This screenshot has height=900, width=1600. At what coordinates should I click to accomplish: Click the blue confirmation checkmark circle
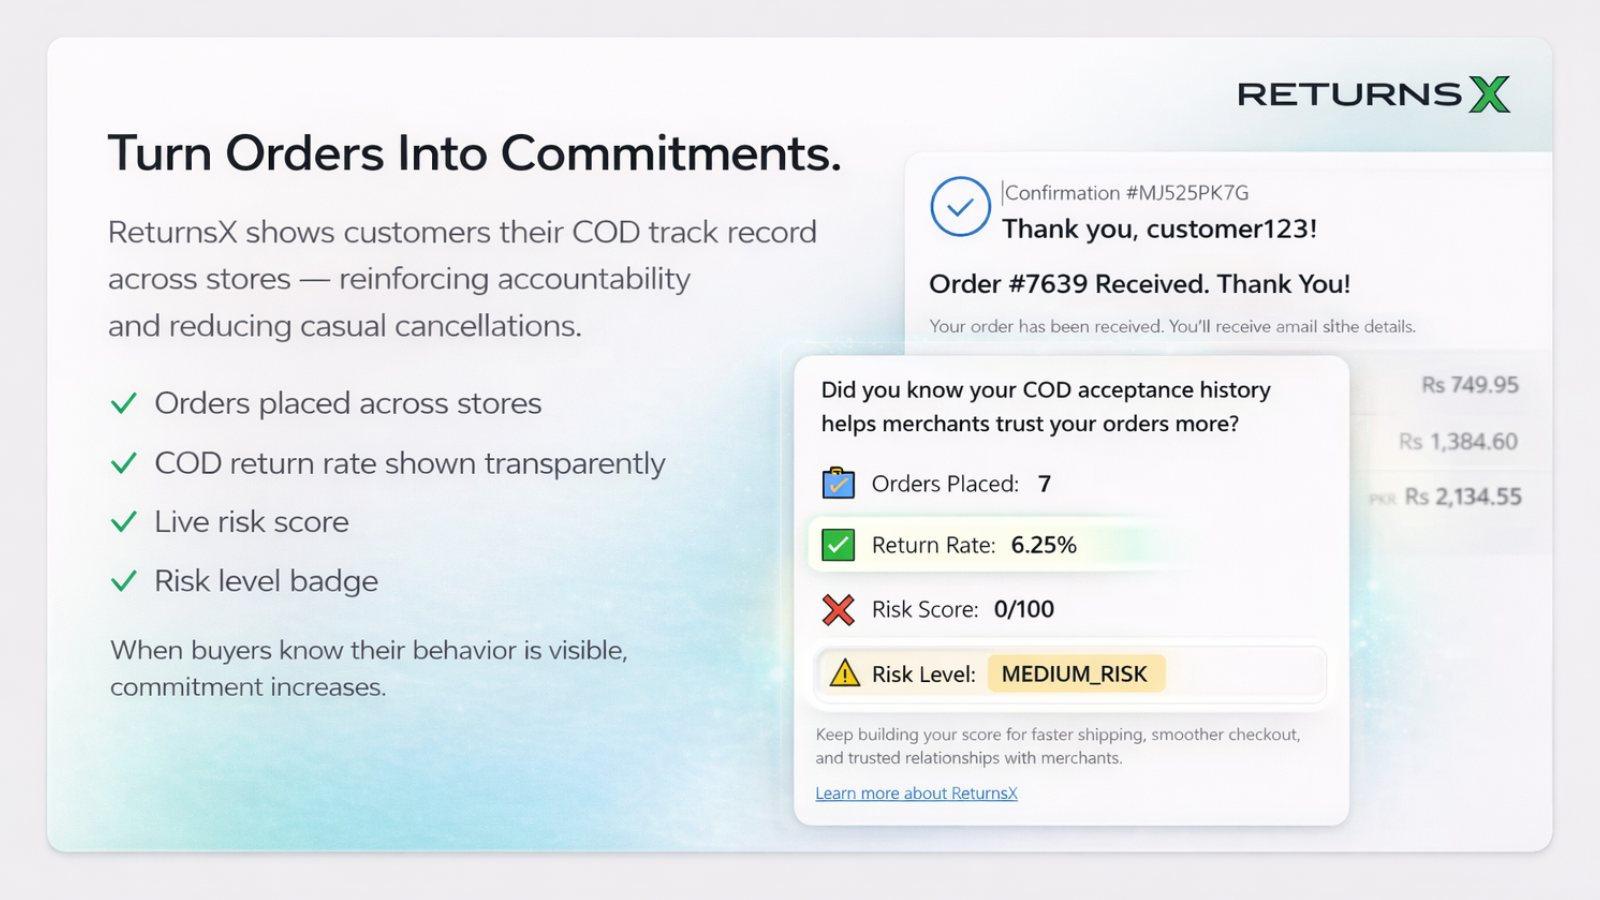point(960,207)
